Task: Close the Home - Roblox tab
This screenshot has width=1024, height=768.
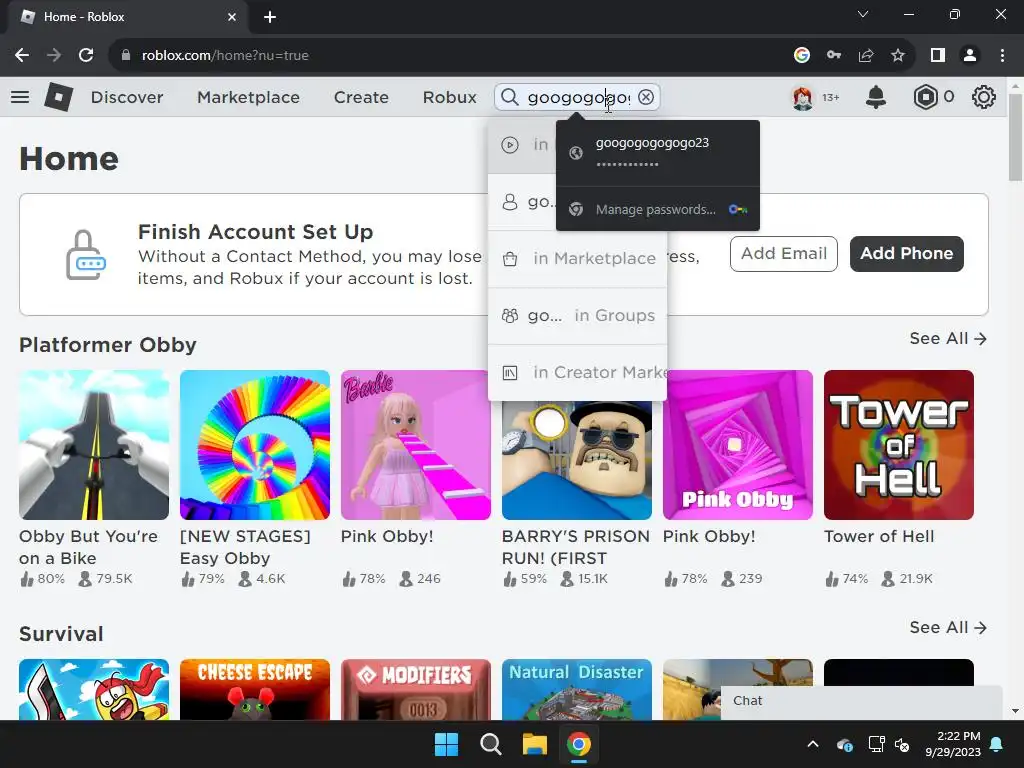Action: pos(232,17)
